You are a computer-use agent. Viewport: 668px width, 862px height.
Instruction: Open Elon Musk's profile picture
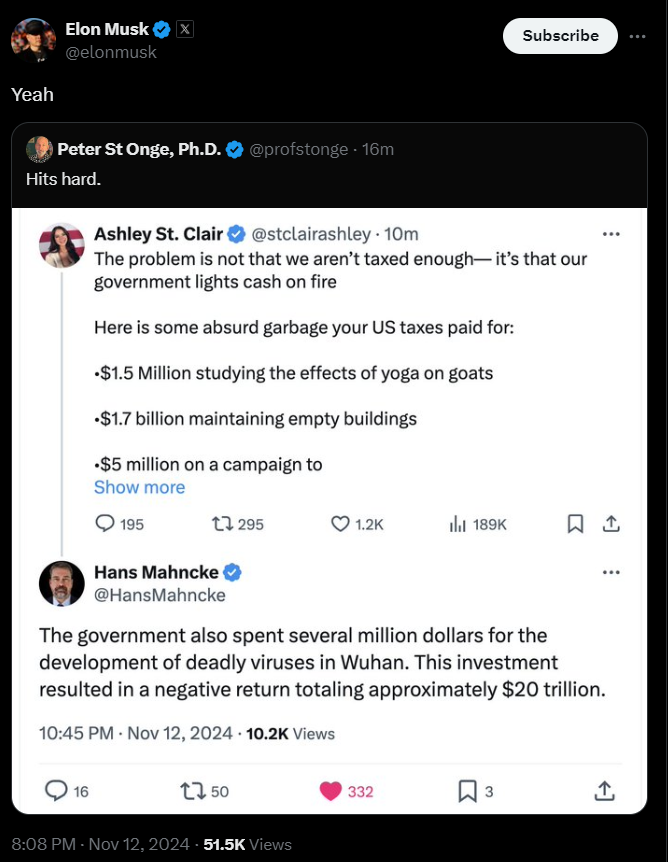pyautogui.click(x=32, y=40)
